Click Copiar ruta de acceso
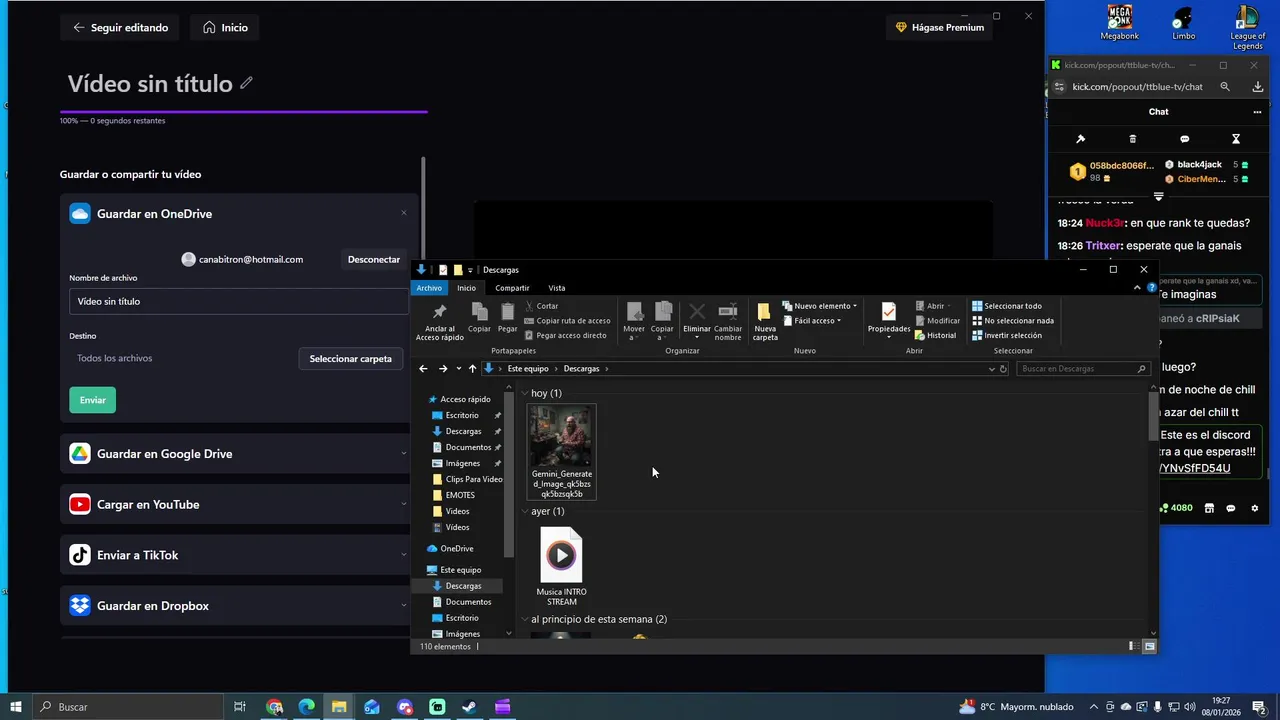This screenshot has height=720, width=1280. 567,321
